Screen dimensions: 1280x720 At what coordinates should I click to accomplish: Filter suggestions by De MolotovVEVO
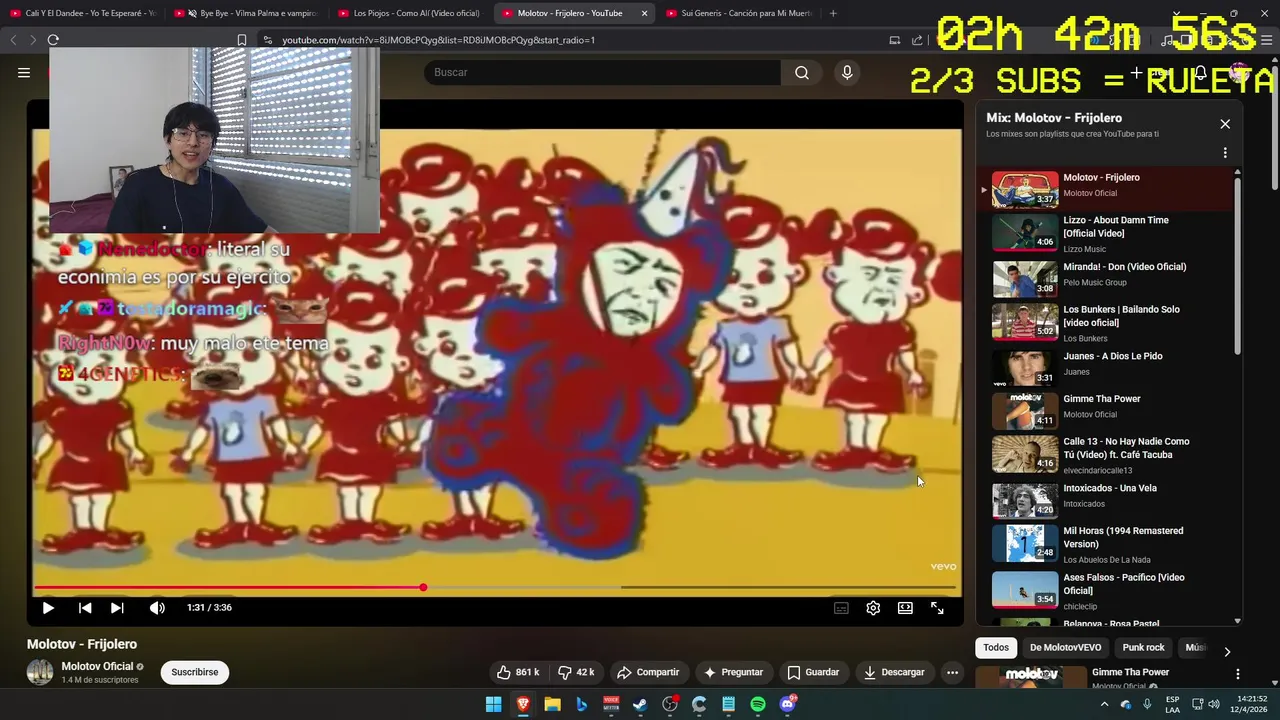[x=1065, y=647]
